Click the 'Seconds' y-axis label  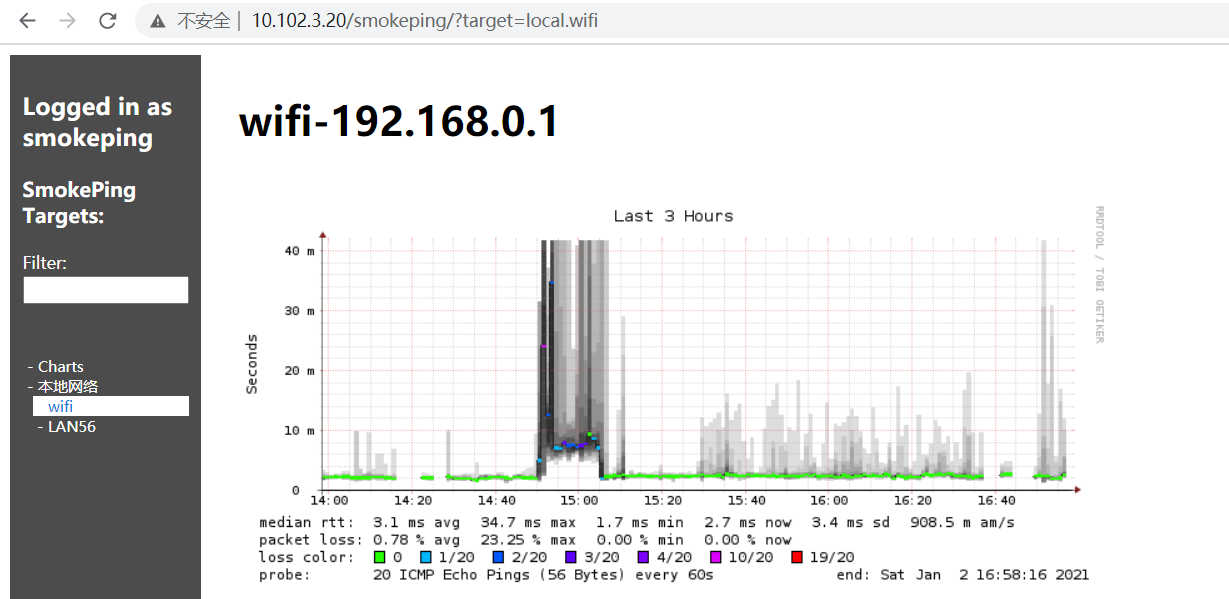tap(252, 364)
